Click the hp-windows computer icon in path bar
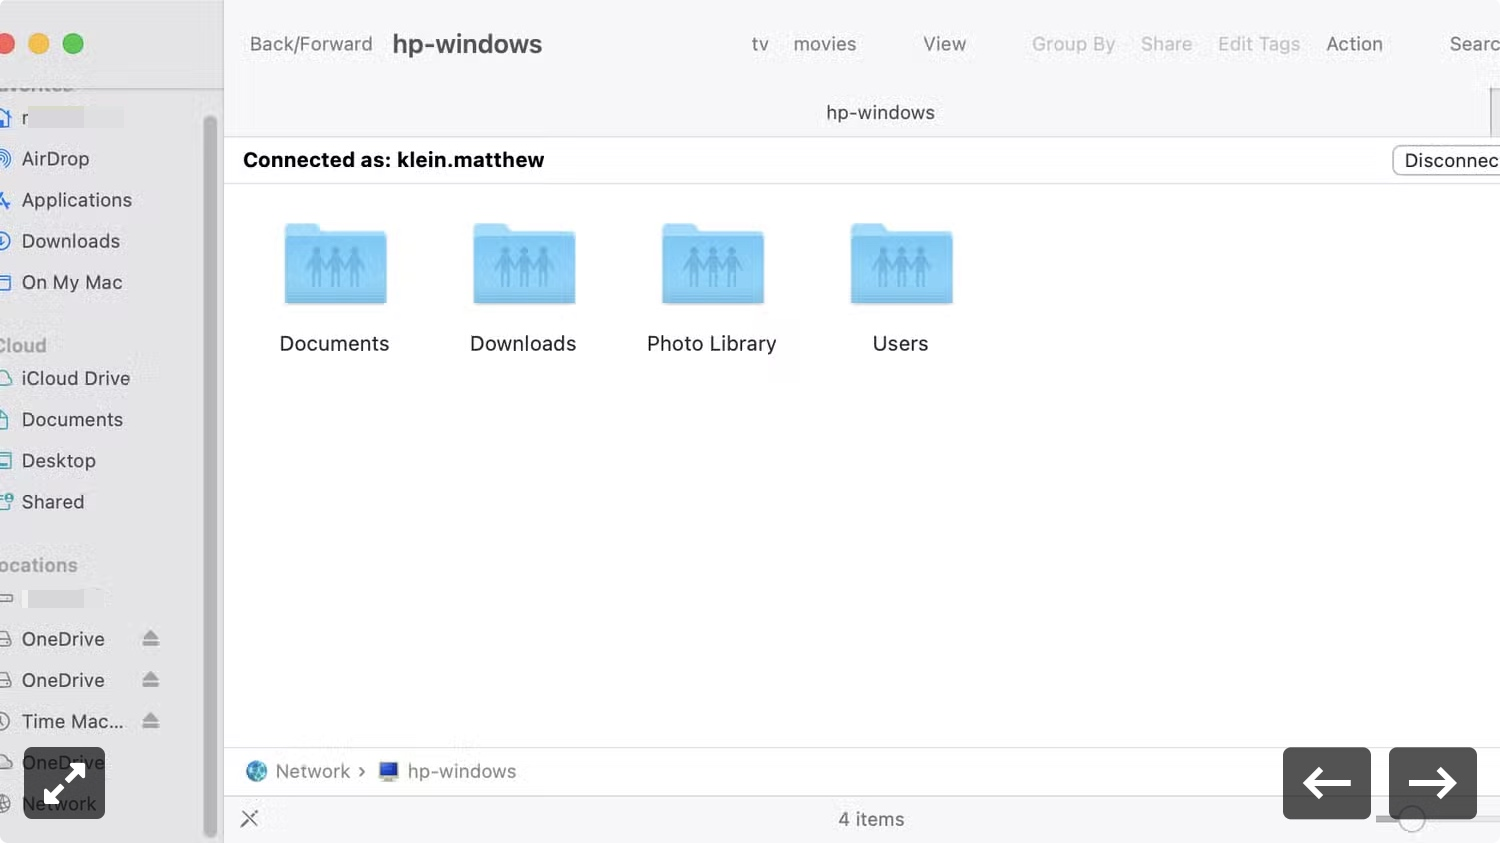 coord(389,771)
